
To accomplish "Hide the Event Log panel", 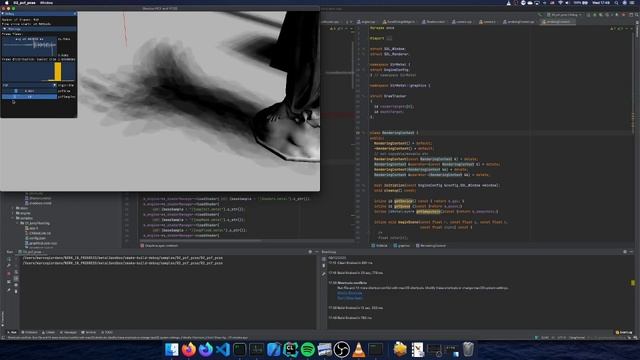I will click(x=631, y=252).
